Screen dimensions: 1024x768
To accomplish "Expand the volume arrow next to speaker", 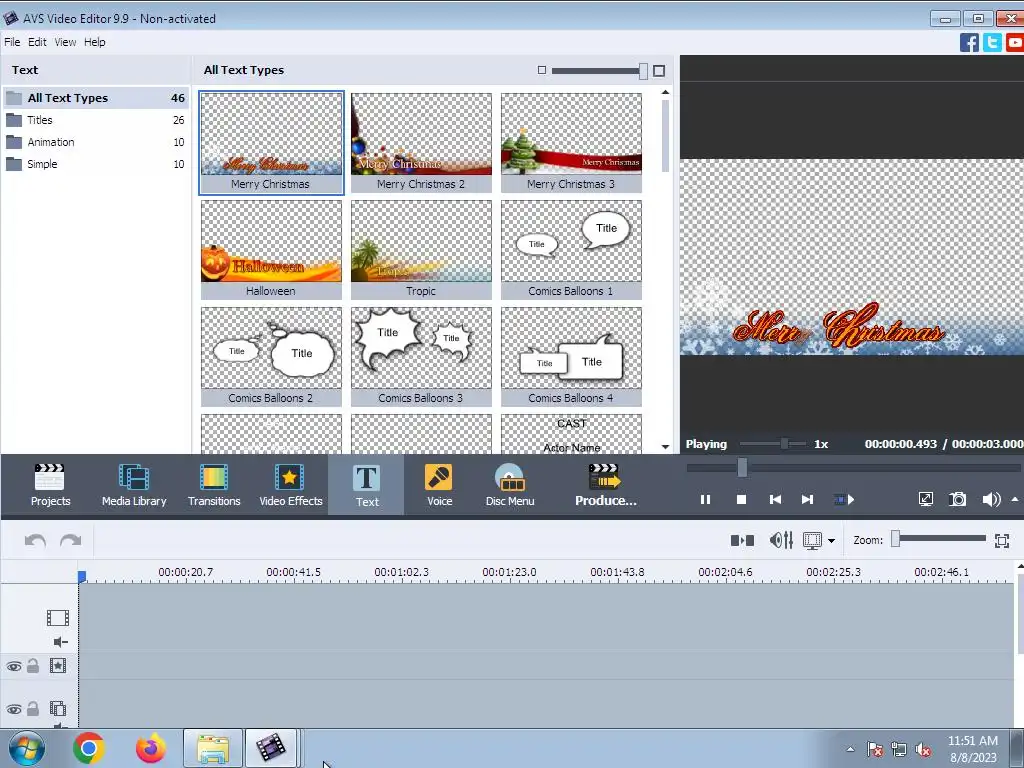I will 1015,499.
